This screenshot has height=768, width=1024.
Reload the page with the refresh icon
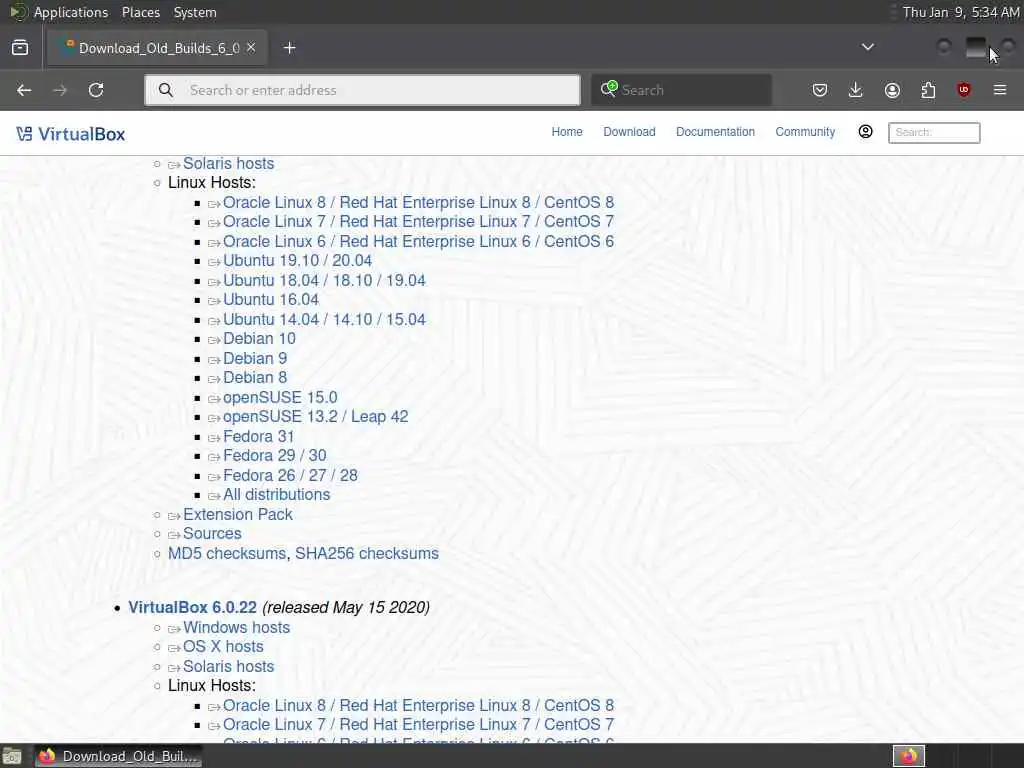point(96,90)
